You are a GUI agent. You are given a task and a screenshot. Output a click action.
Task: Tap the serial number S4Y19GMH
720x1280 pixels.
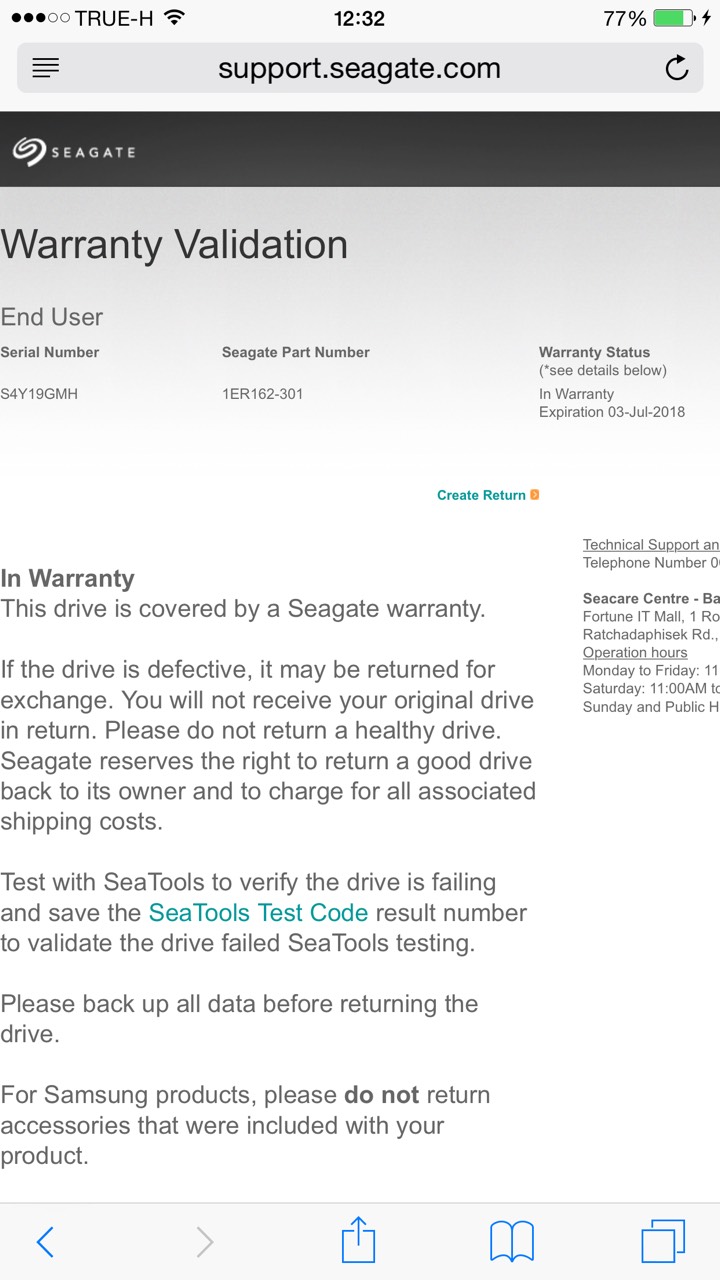coord(39,394)
